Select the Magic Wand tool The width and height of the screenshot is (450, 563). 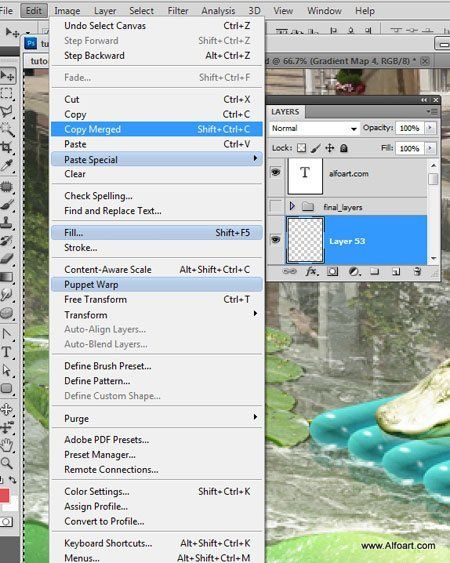pyautogui.click(x=7, y=129)
